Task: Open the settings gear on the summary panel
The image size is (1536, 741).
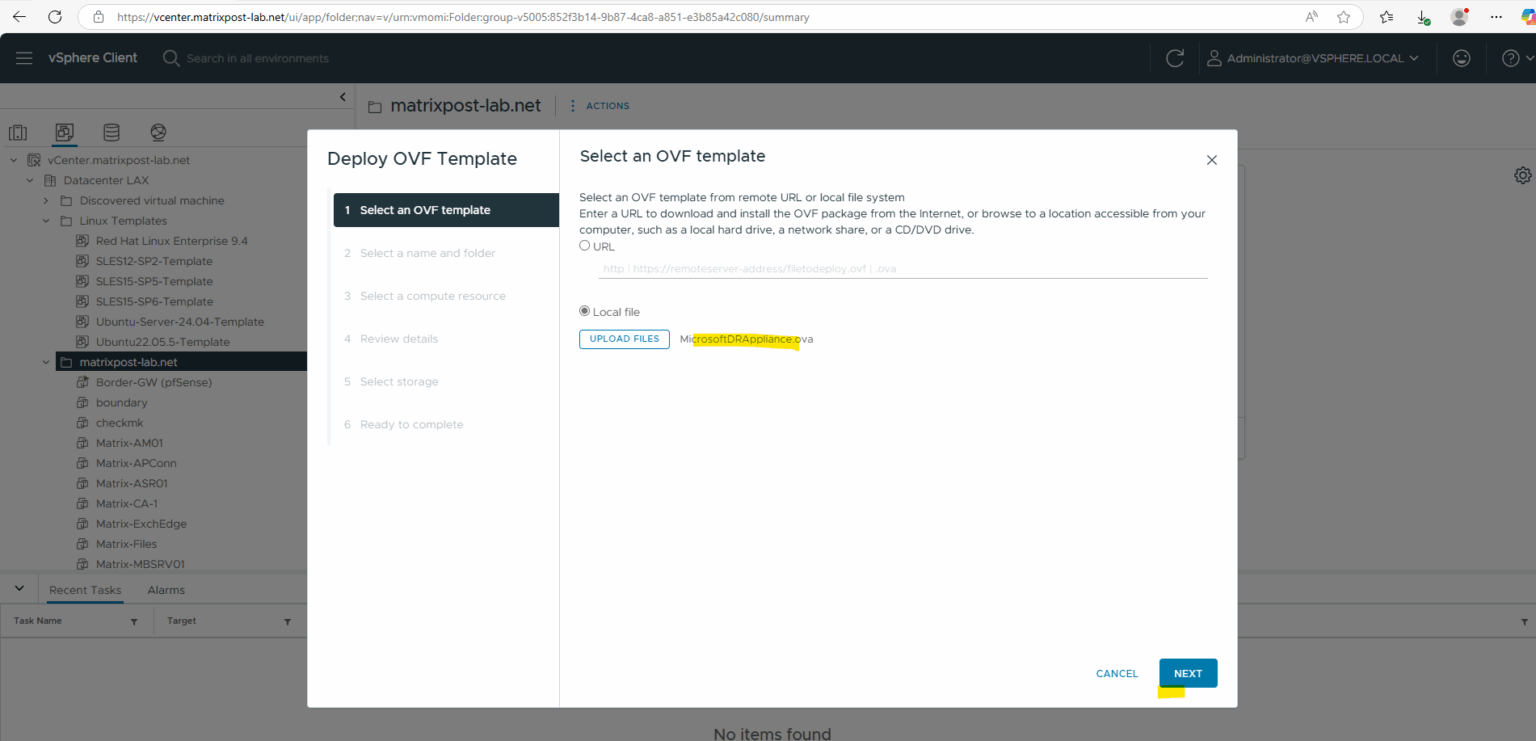Action: coord(1522,174)
